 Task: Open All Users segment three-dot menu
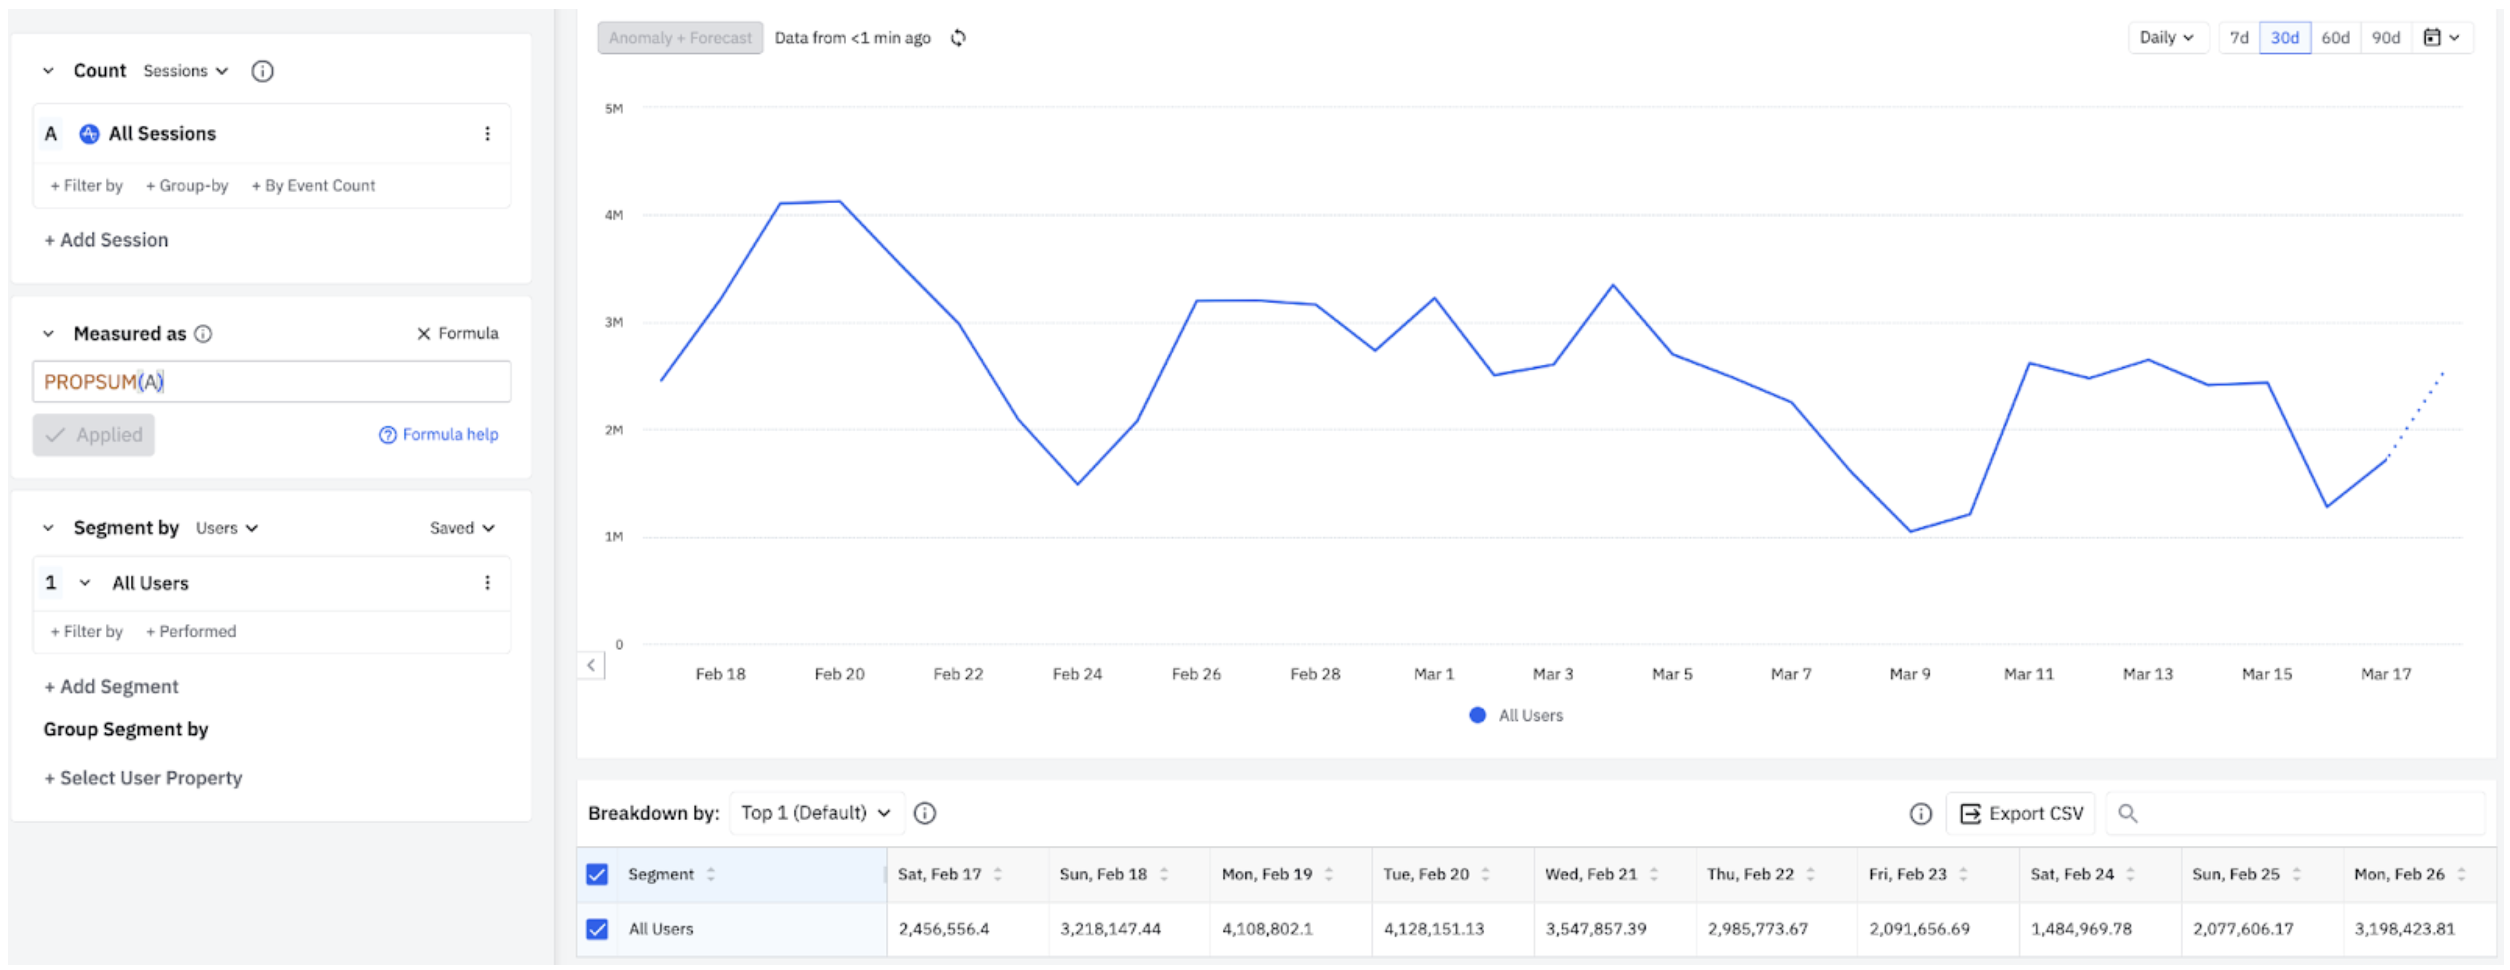click(487, 583)
